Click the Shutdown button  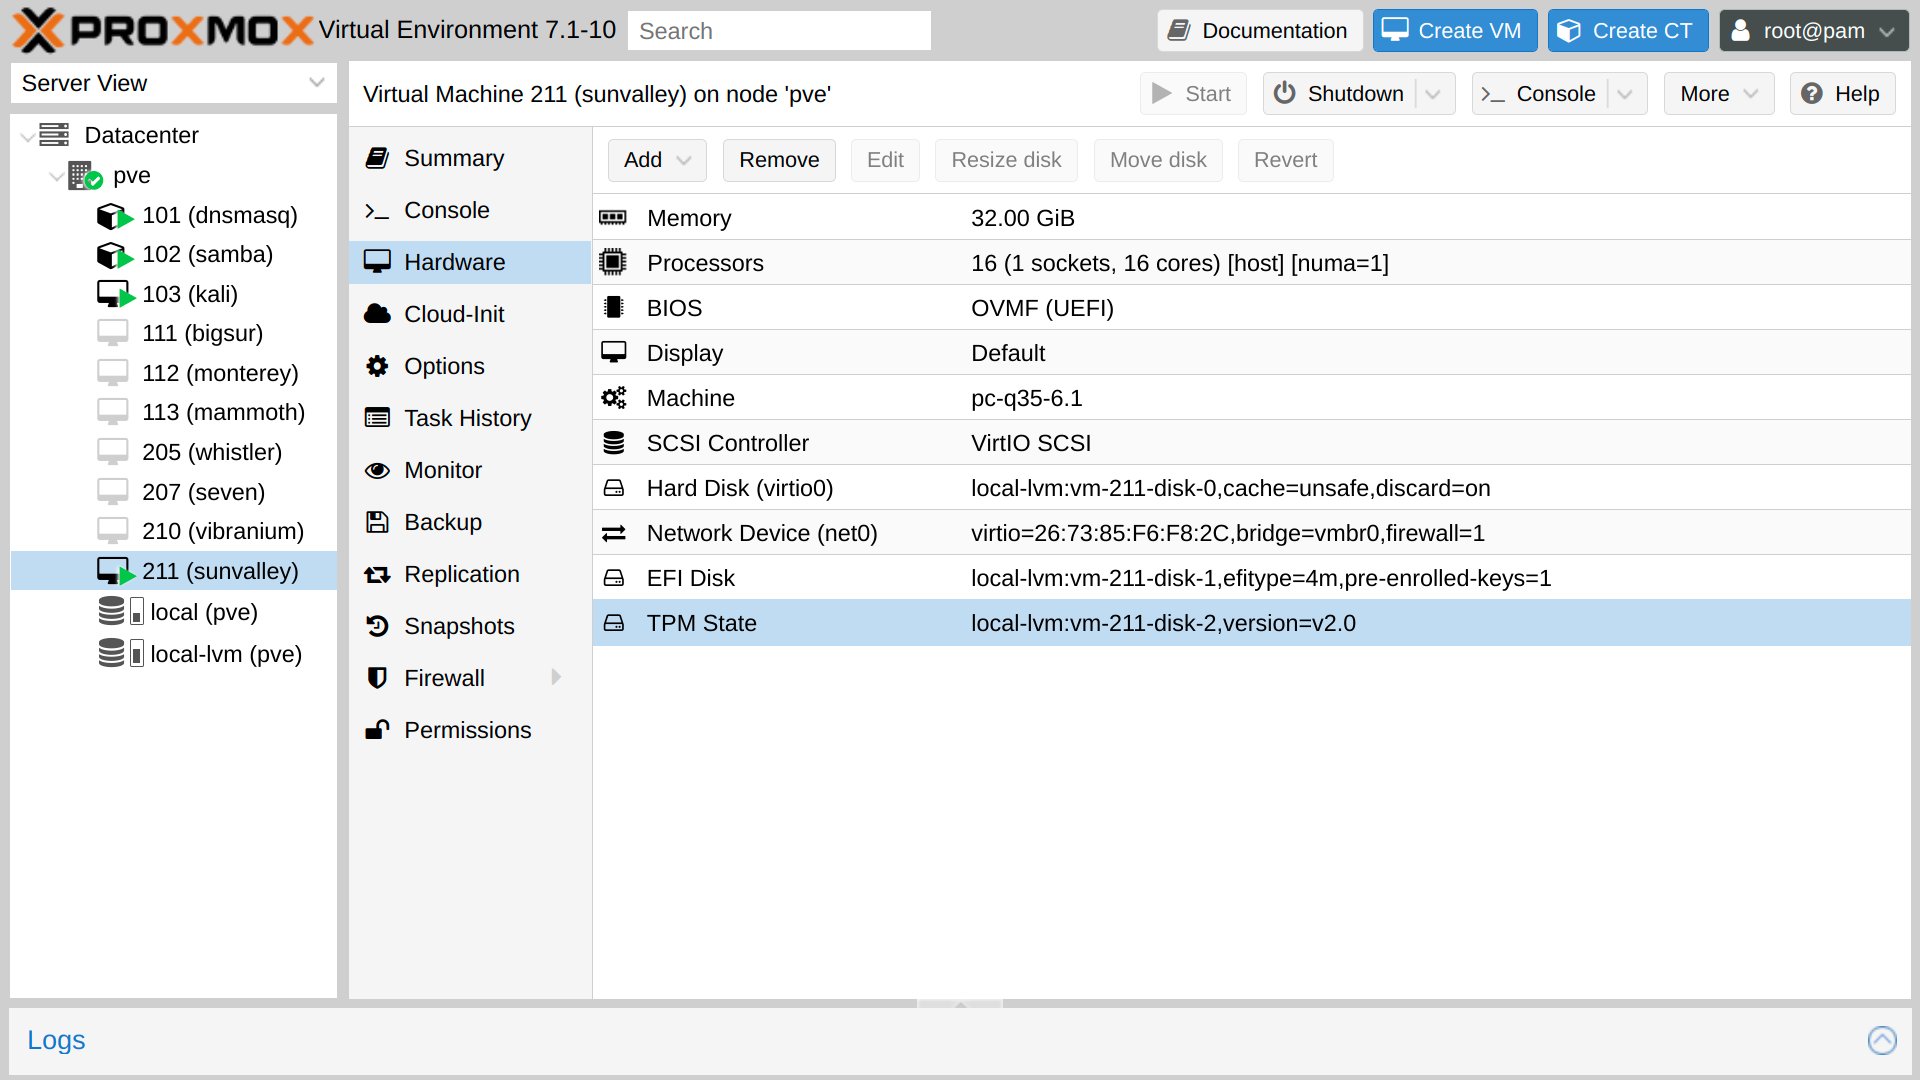click(x=1340, y=94)
